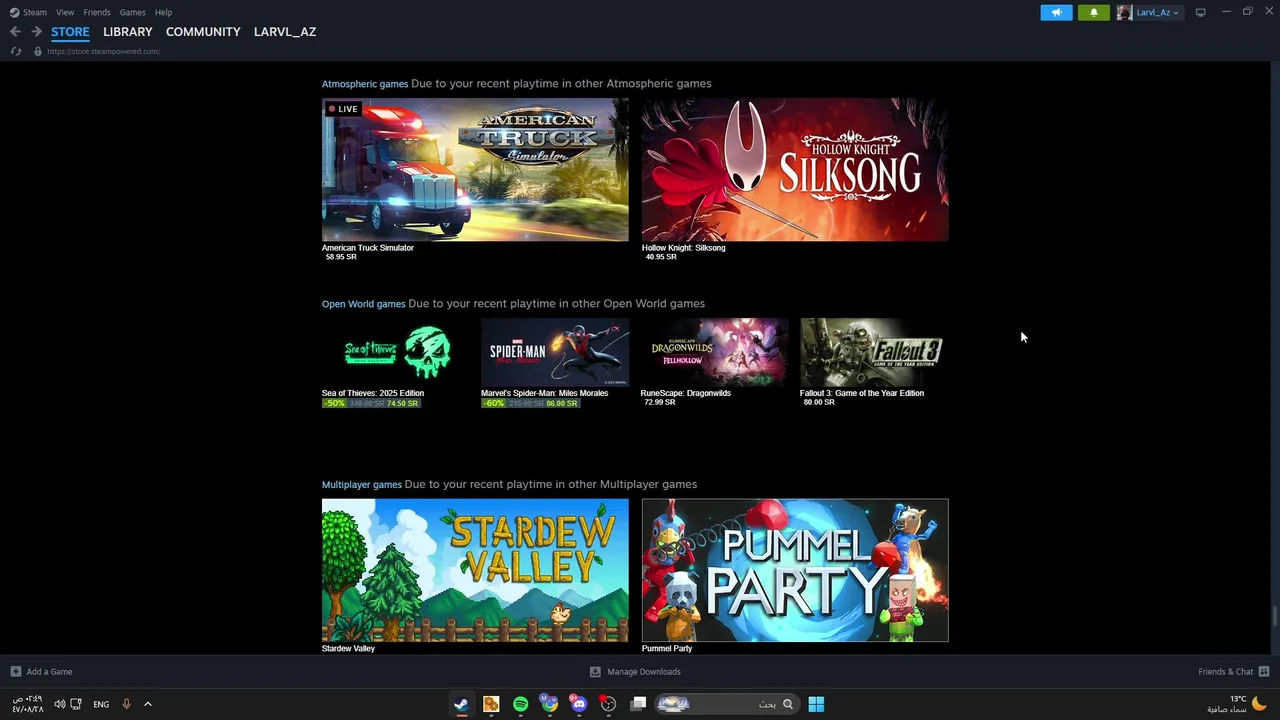Screen dimensions: 1280x720
Task: Open the announcements megaphone button
Action: tap(1056, 12)
